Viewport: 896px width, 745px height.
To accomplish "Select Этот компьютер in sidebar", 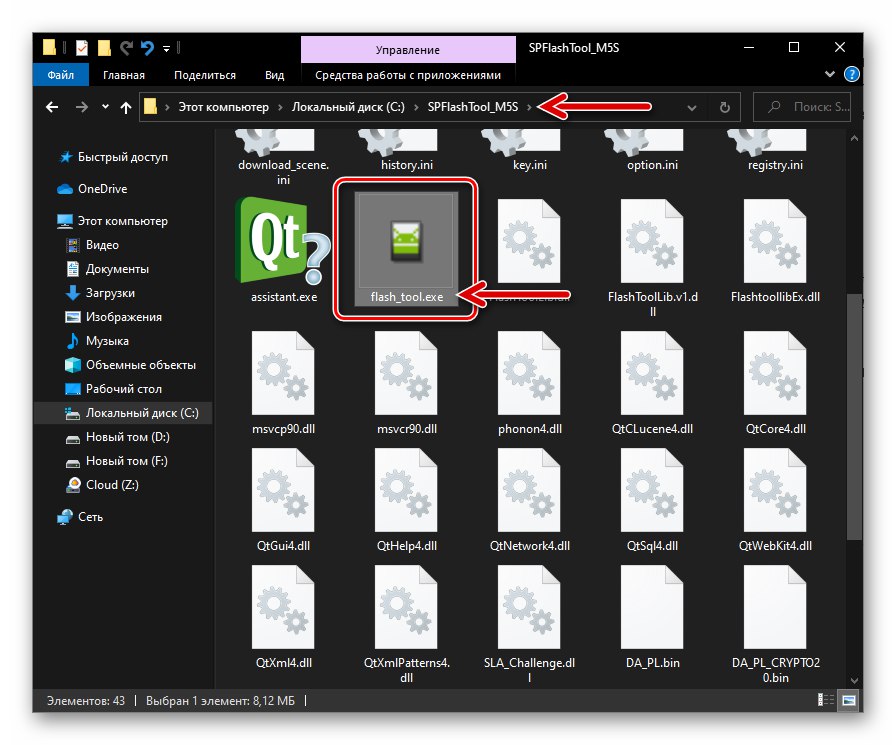I will click(113, 221).
